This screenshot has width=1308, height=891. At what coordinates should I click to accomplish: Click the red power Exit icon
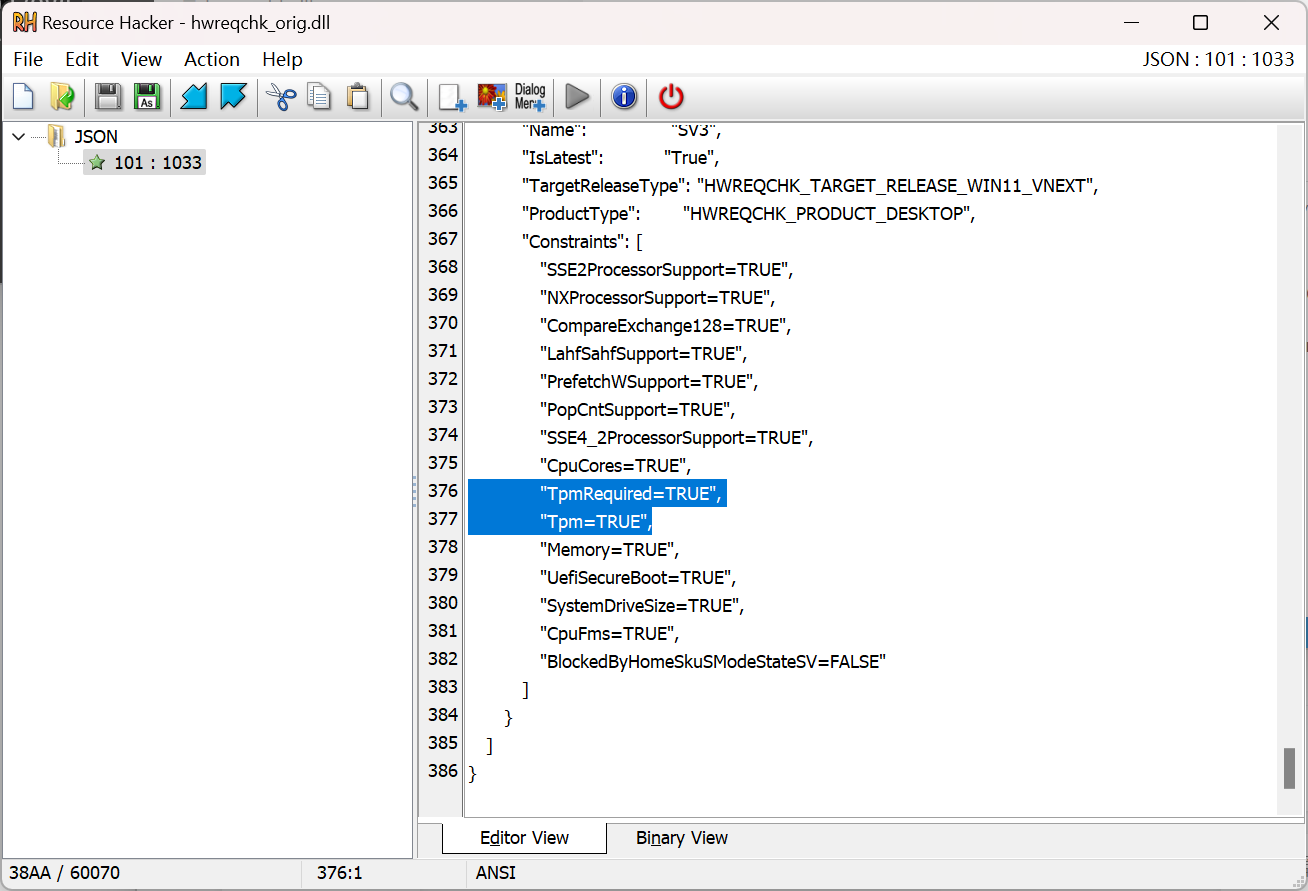click(671, 97)
